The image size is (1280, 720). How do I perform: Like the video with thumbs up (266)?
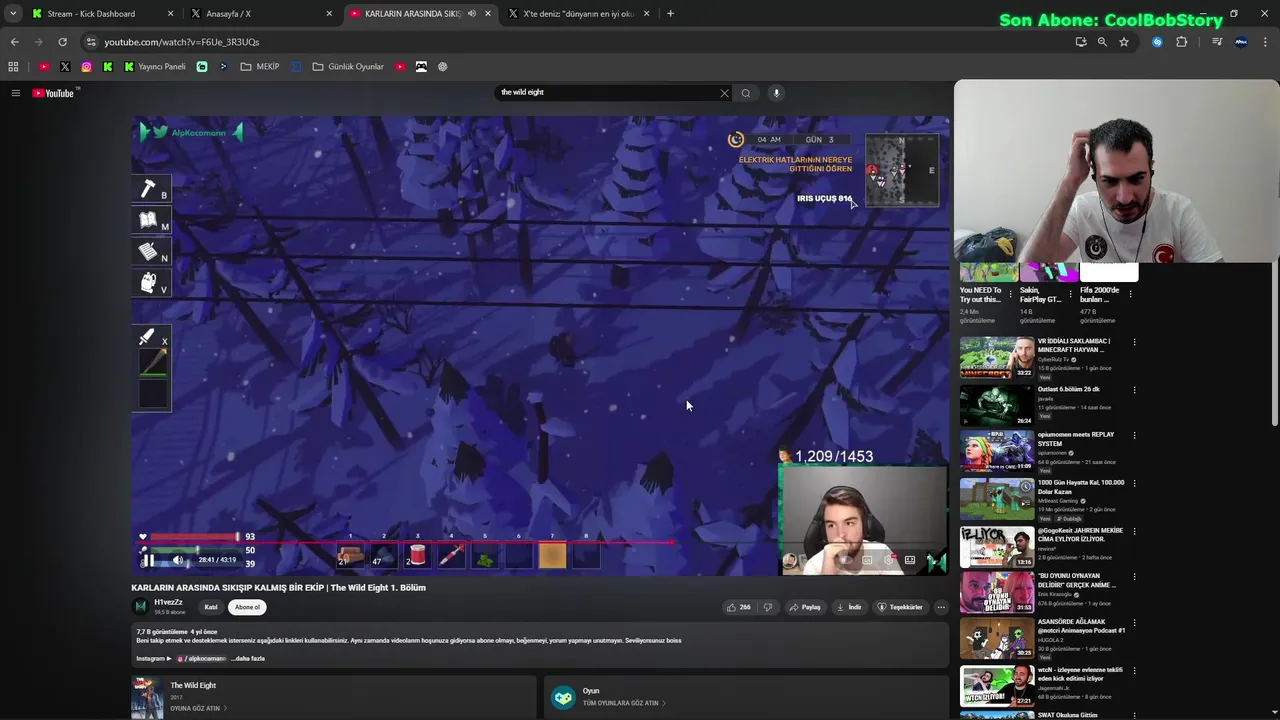[x=739, y=607]
